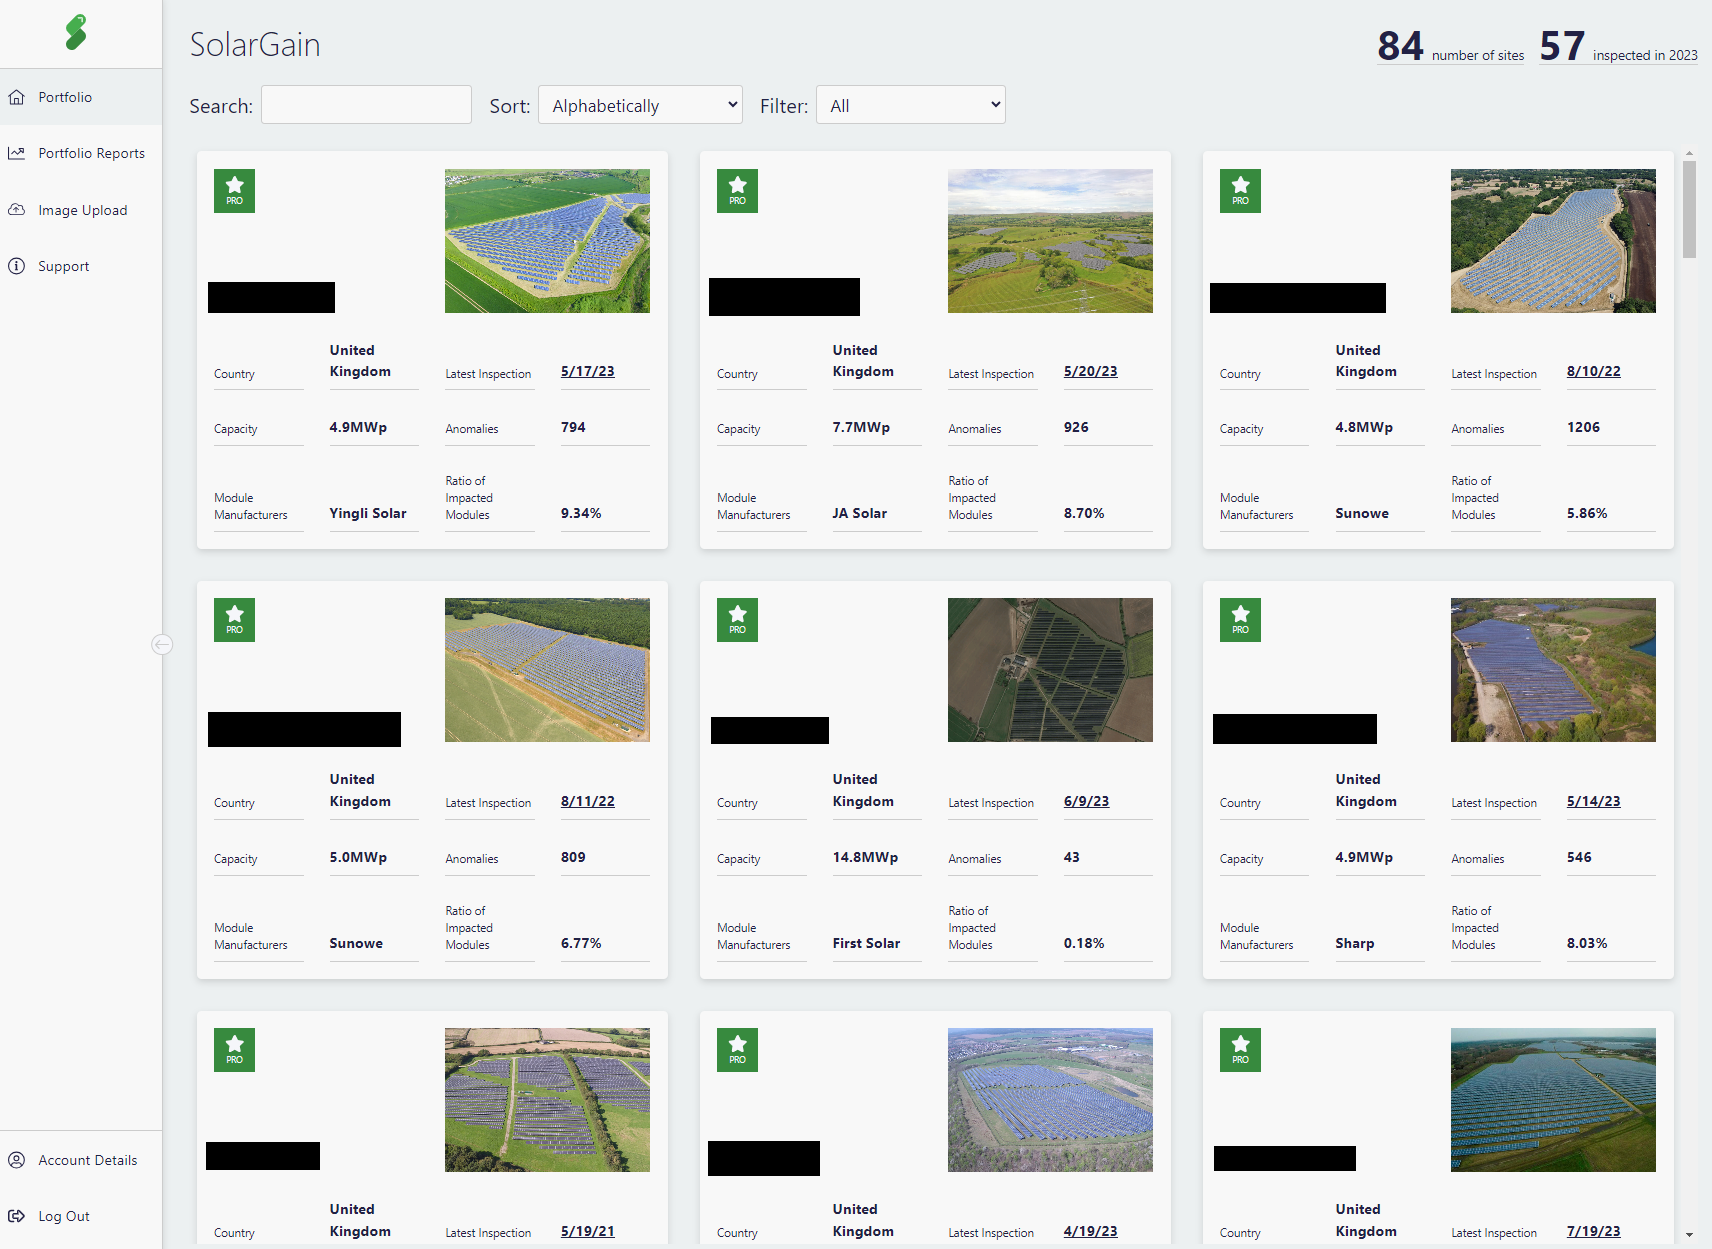Image resolution: width=1712 pixels, height=1249 pixels.
Task: Open the Portfolio home icon
Action: pyautogui.click(x=17, y=97)
